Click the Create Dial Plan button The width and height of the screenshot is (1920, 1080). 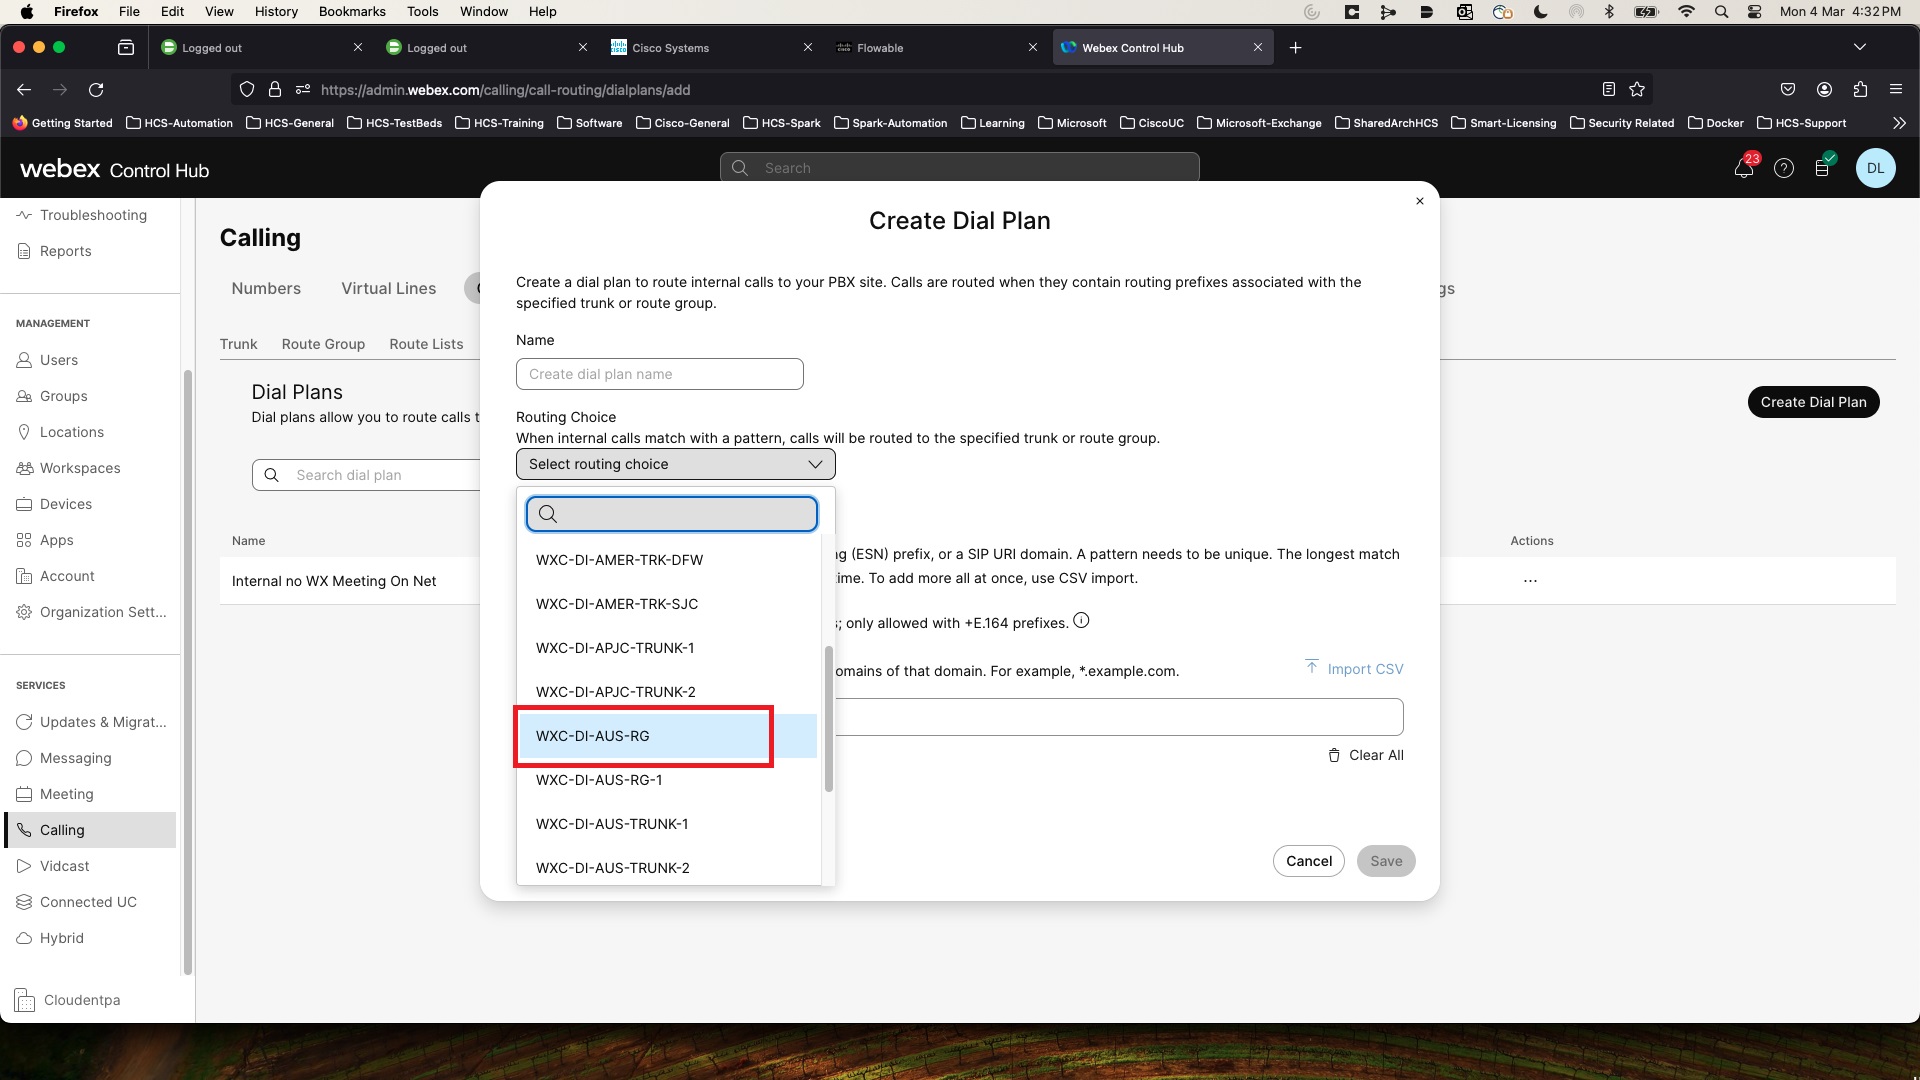click(1813, 401)
